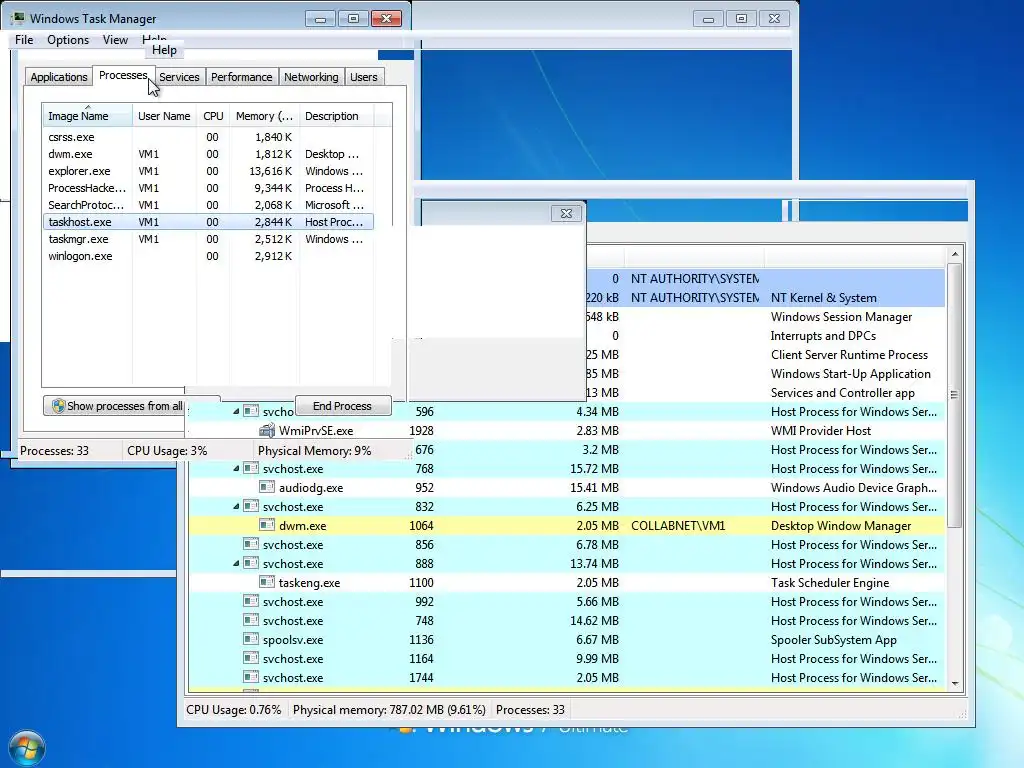The width and height of the screenshot is (1024, 768).
Task: Open the View menu in Task Manager
Action: click(x=115, y=40)
